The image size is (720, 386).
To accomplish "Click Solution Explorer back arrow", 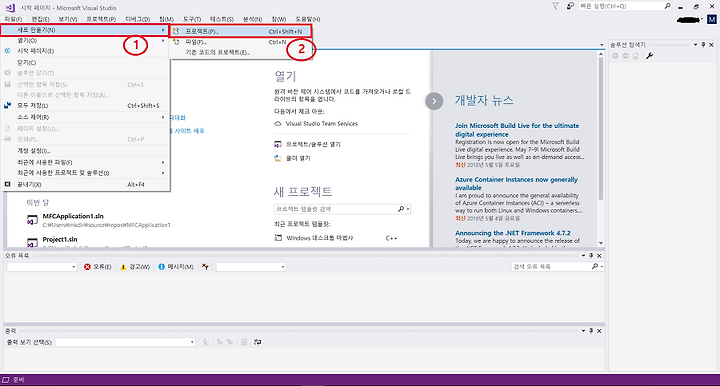I will [x=615, y=56].
